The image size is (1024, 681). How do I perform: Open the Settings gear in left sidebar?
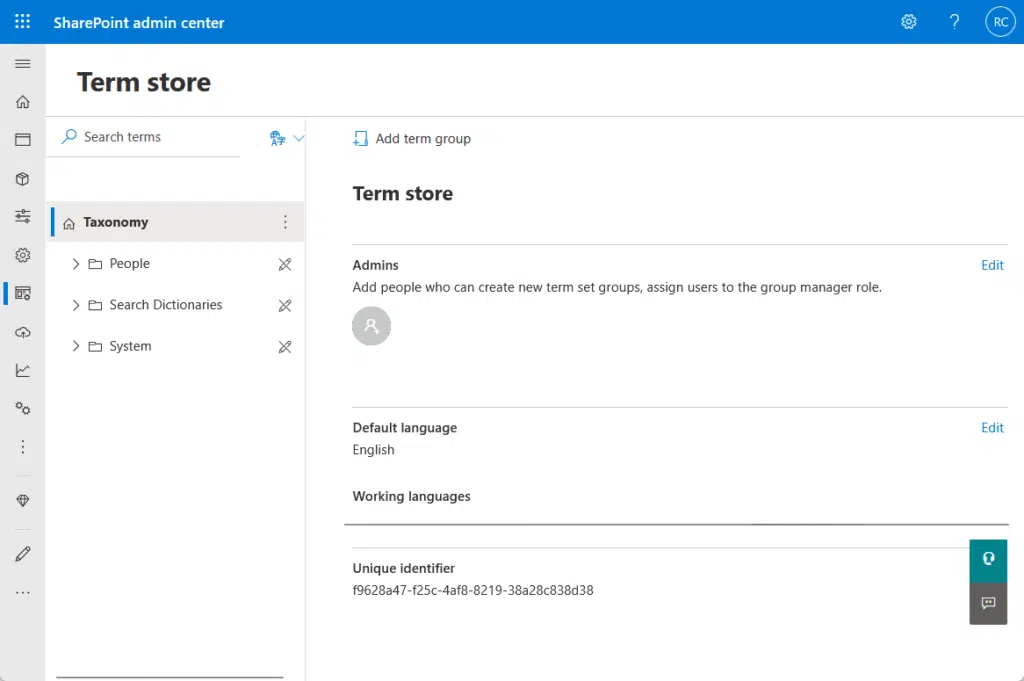pyautogui.click(x=23, y=255)
